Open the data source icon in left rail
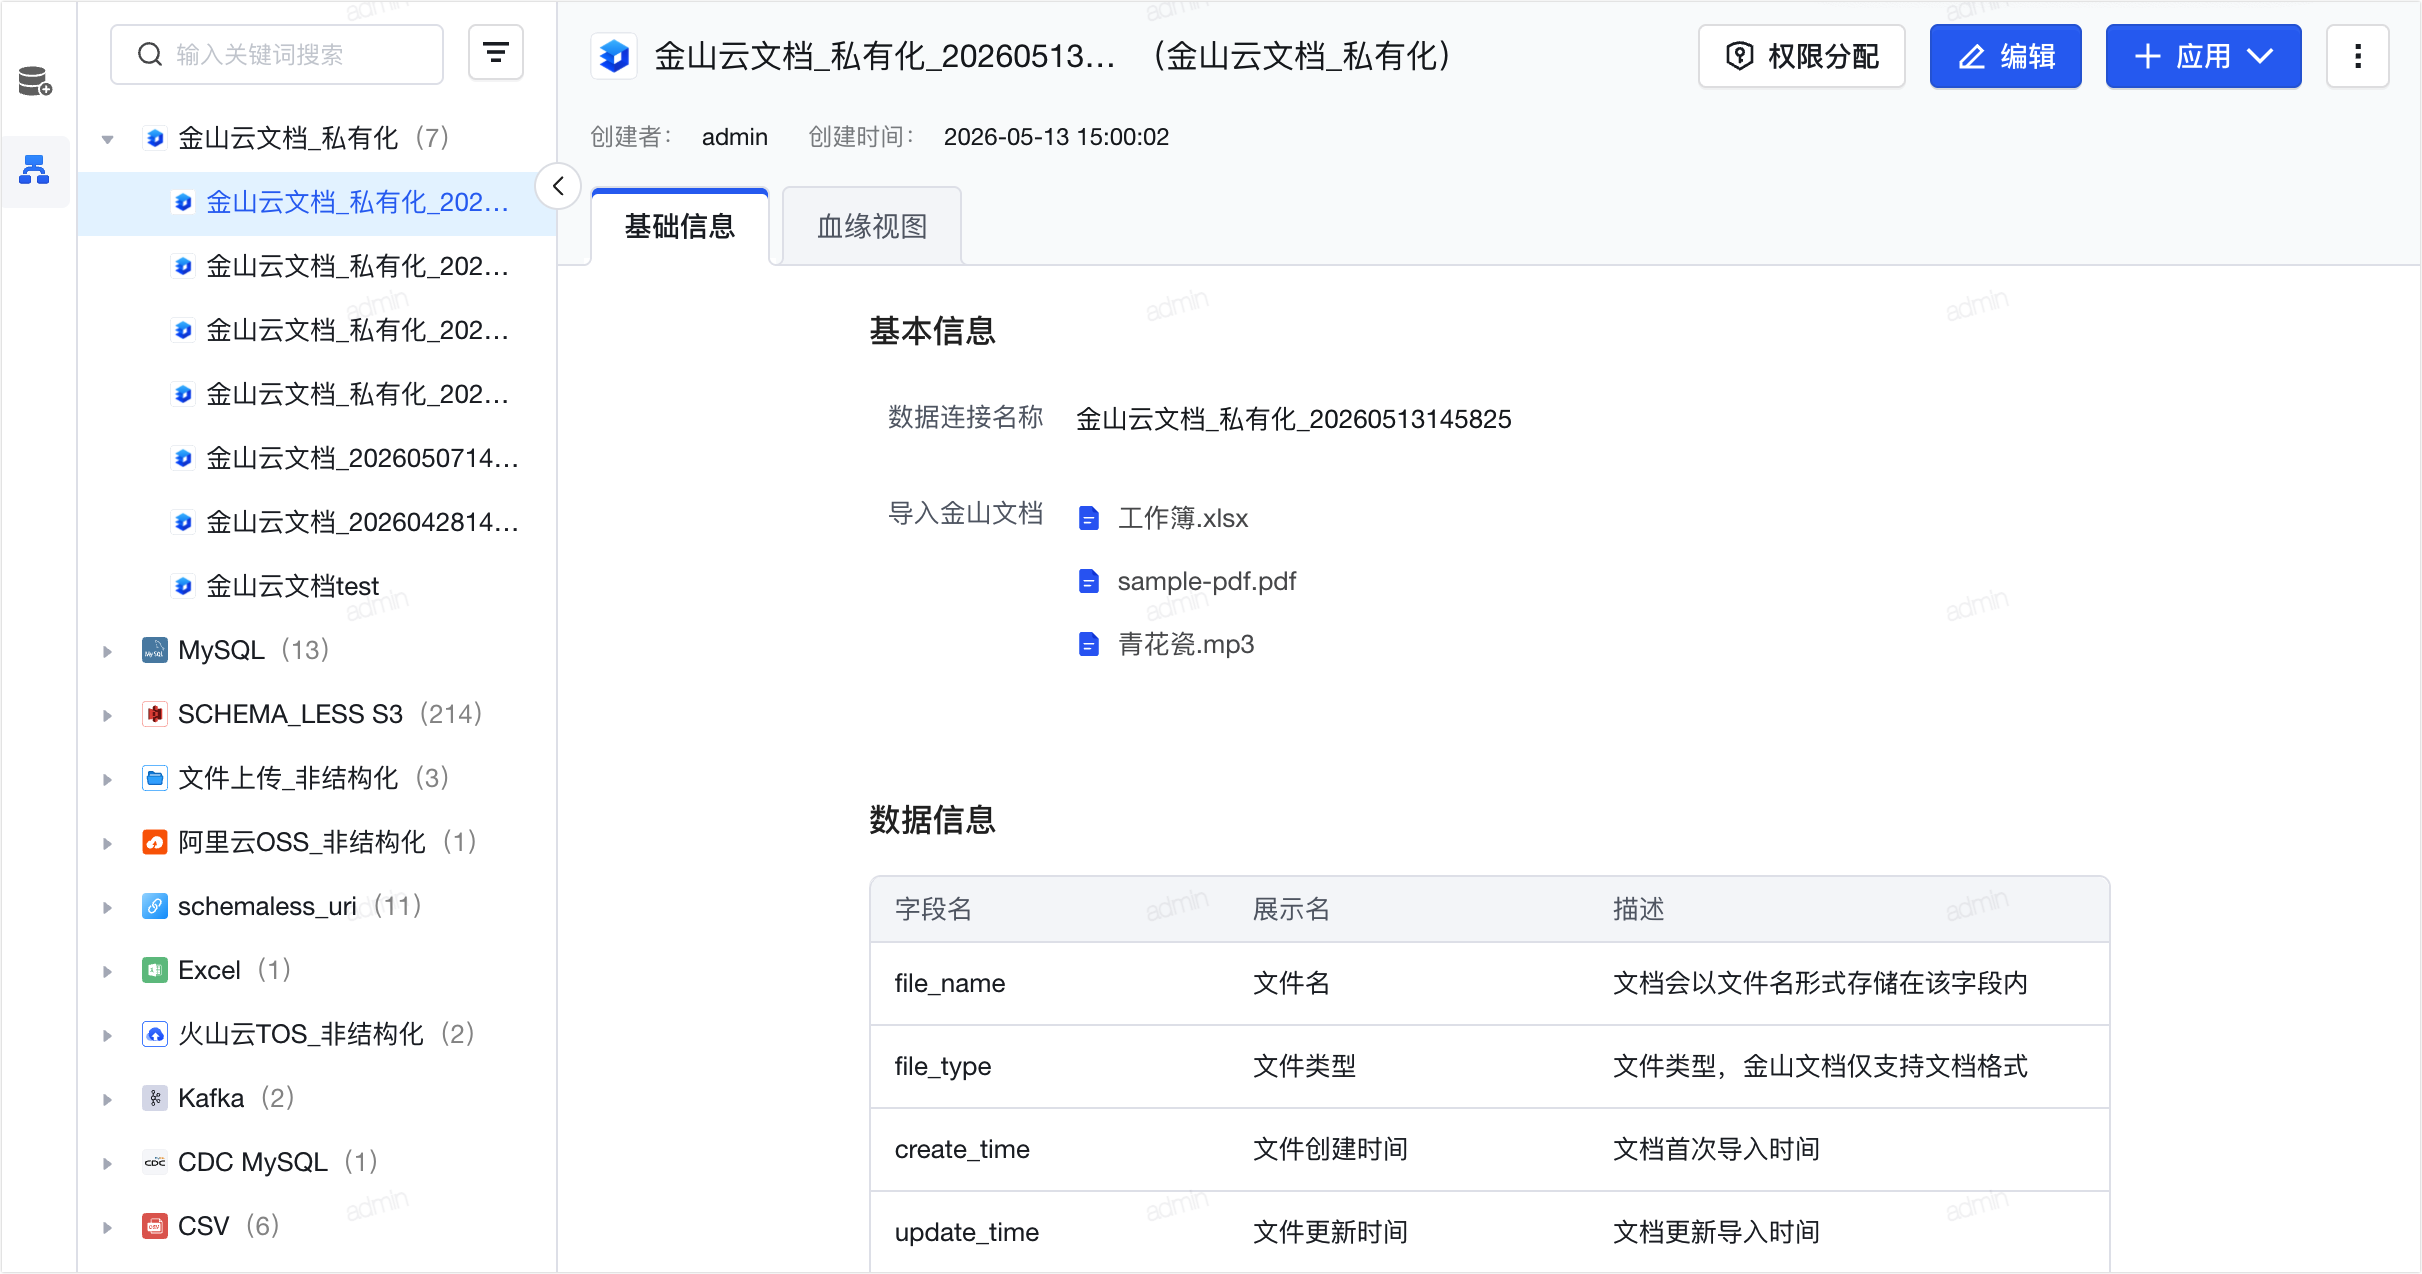 click(35, 81)
